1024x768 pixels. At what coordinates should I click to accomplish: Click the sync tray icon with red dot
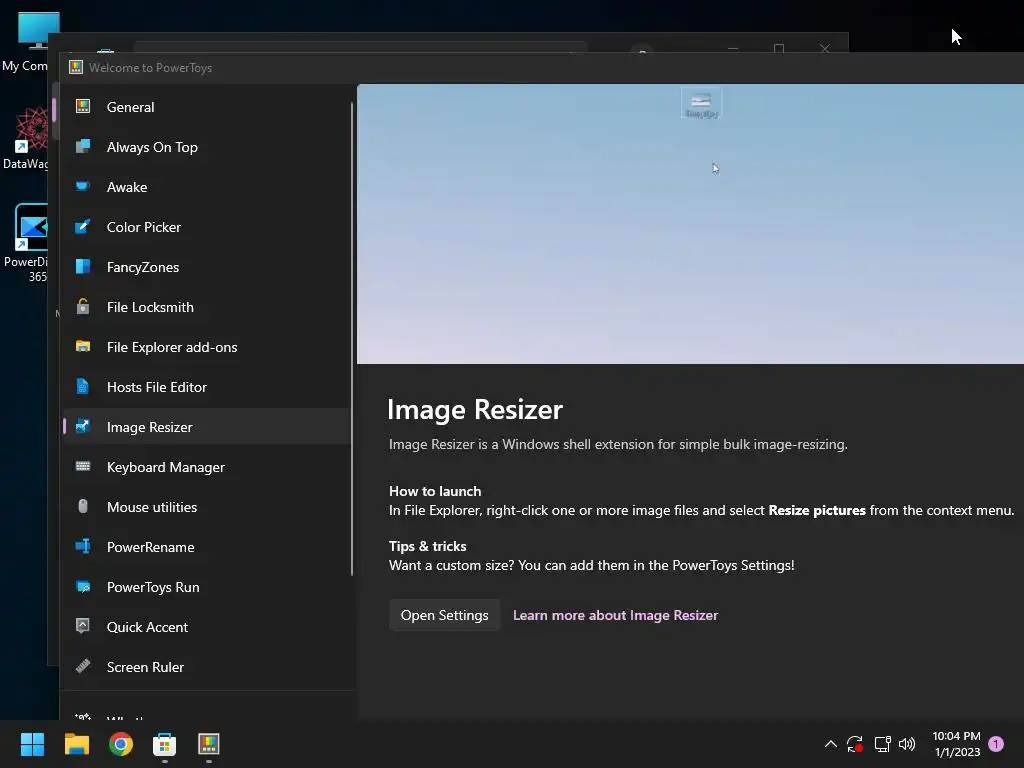coord(855,744)
